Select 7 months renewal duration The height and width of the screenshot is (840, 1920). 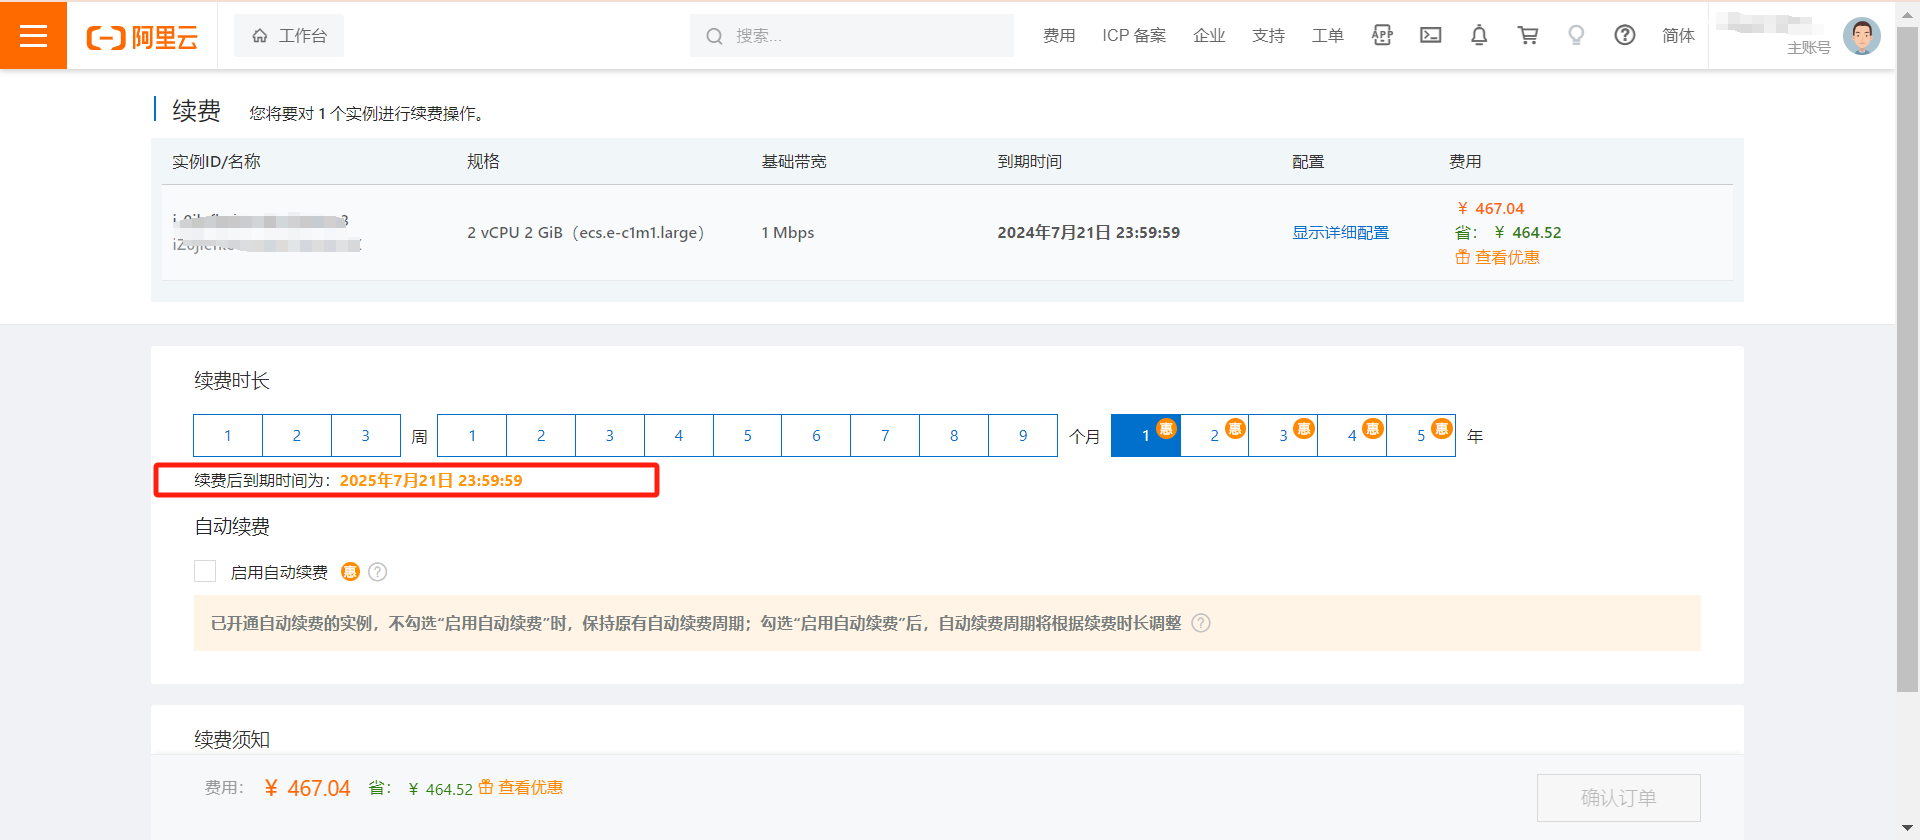click(x=885, y=436)
